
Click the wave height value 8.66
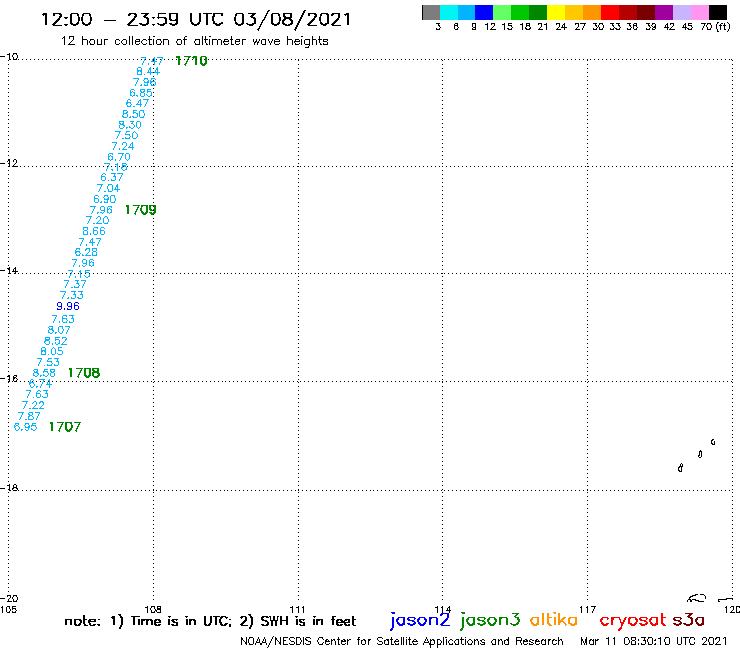click(94, 231)
